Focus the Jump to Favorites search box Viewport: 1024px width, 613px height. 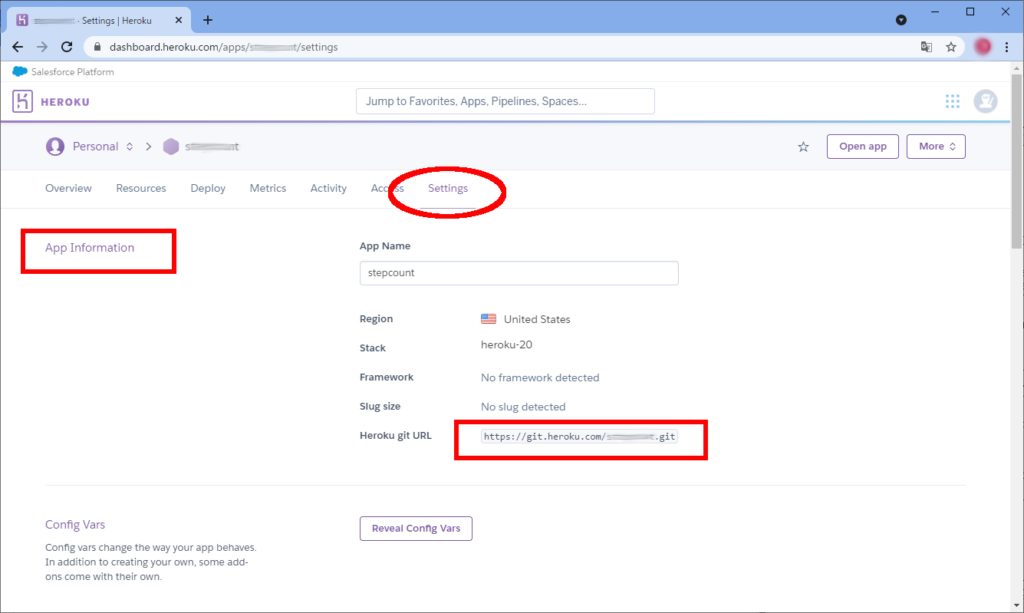(x=505, y=101)
